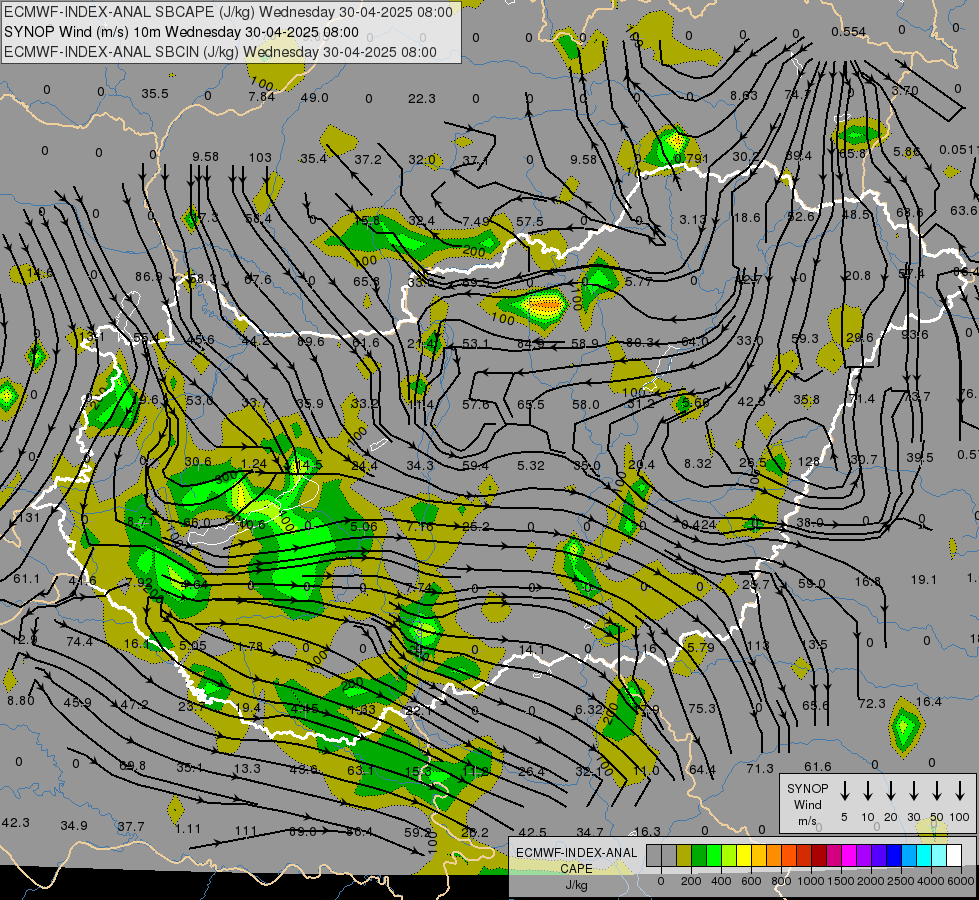Click the 100 m/s wind arrow in legend

point(960,791)
